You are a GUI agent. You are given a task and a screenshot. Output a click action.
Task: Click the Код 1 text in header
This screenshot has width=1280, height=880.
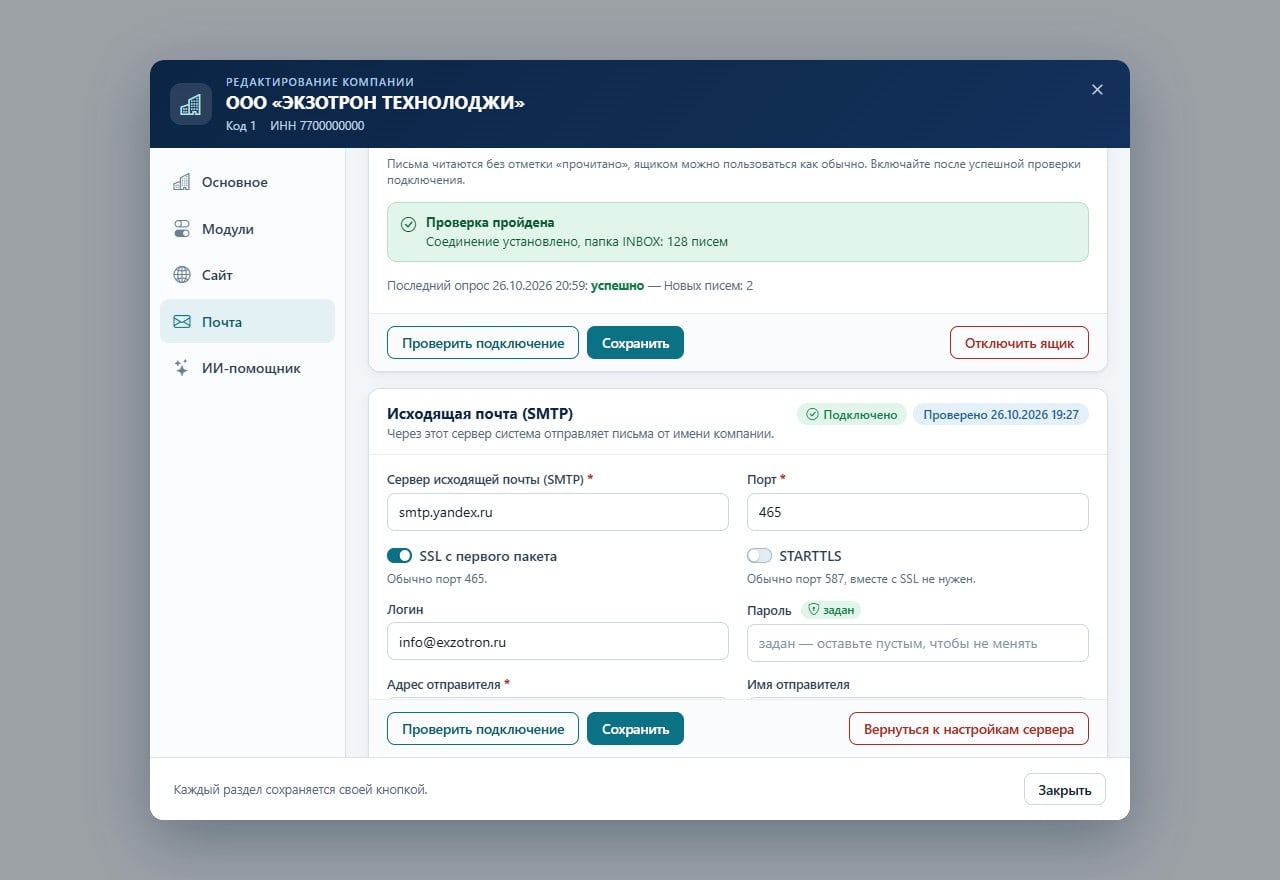coord(241,126)
